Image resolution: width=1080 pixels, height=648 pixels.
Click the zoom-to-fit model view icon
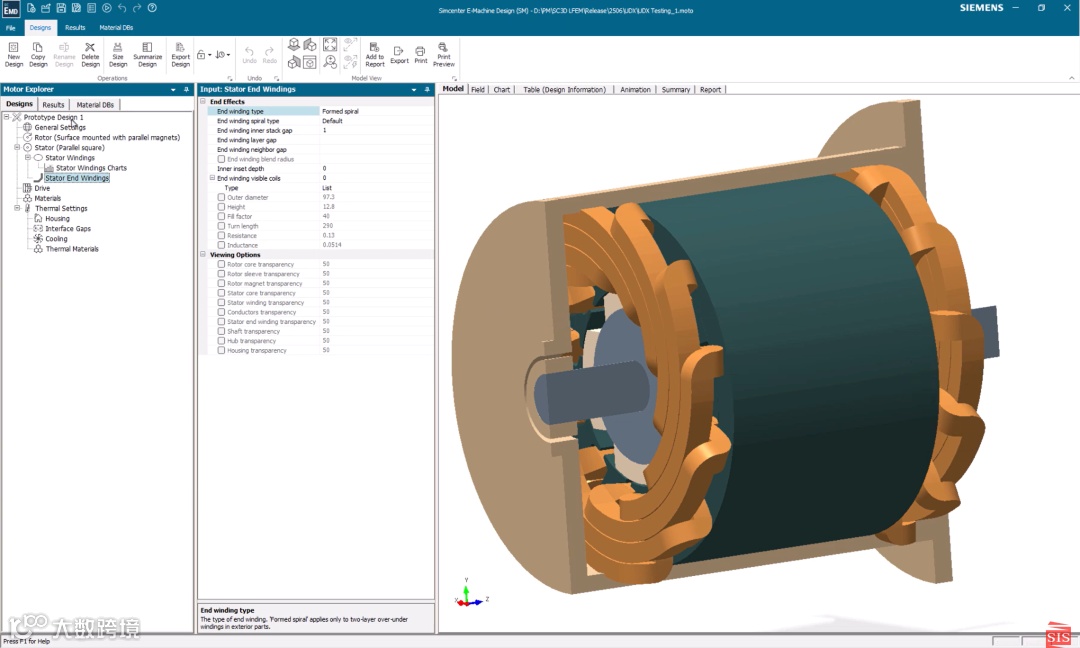[330, 45]
